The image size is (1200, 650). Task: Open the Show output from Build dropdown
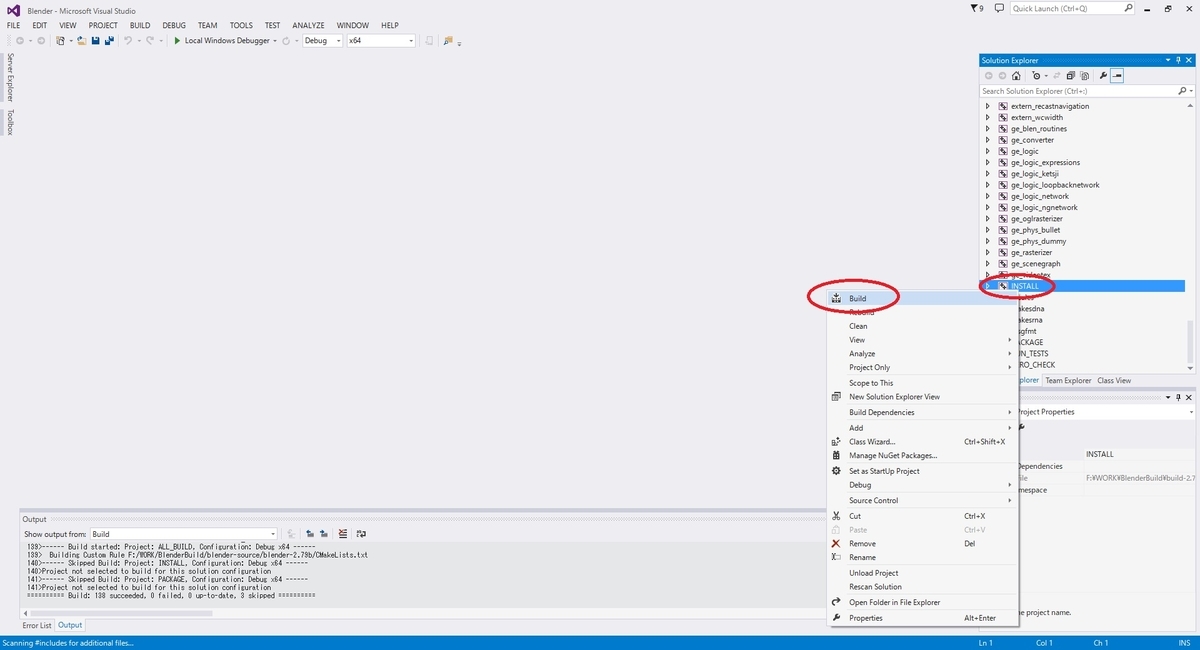coord(183,534)
